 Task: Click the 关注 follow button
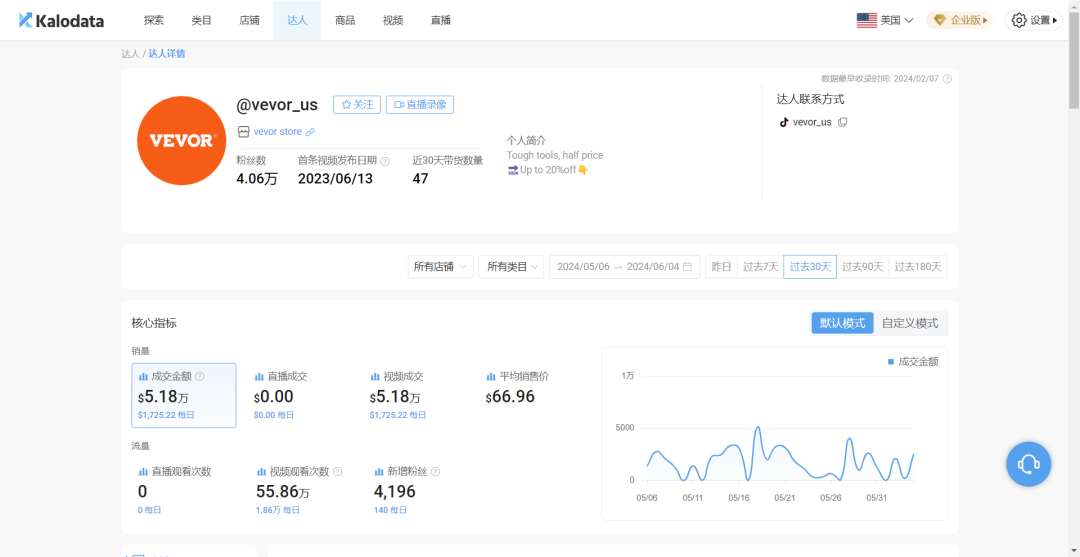pyautogui.click(x=356, y=105)
